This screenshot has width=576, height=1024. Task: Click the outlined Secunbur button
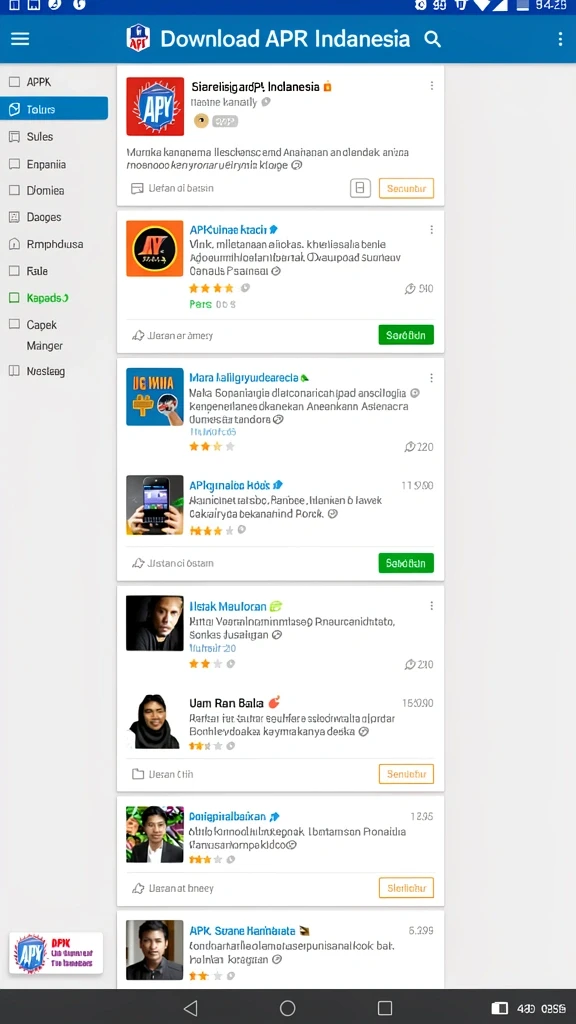(406, 188)
